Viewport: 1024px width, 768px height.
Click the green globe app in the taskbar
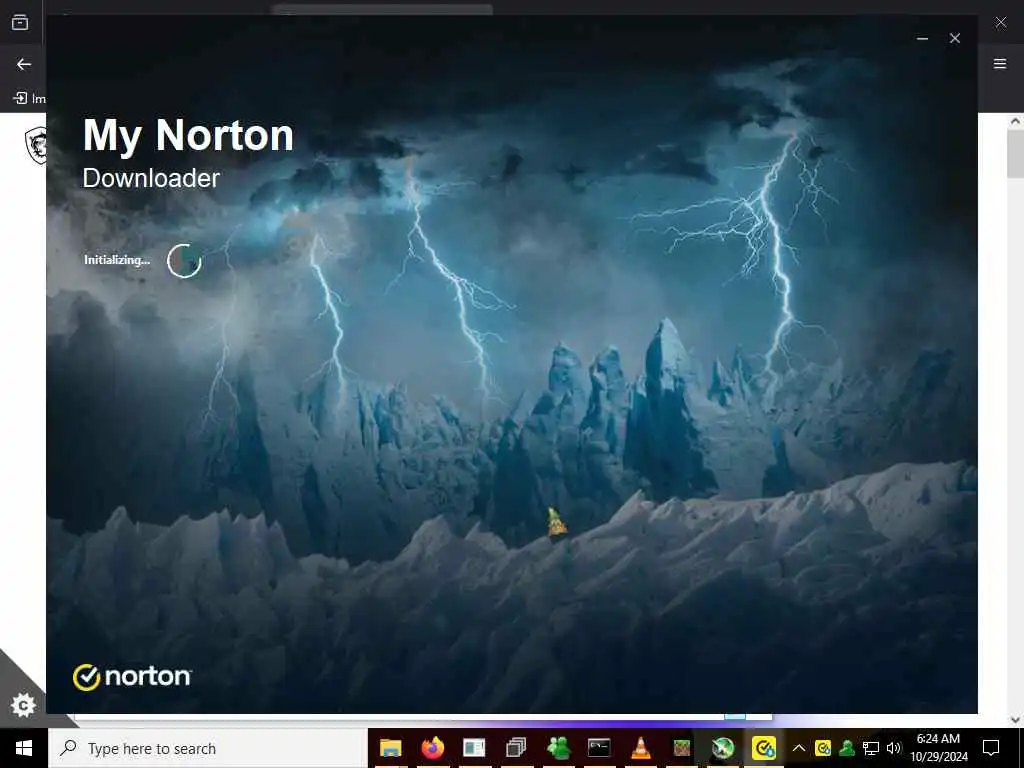click(x=723, y=748)
